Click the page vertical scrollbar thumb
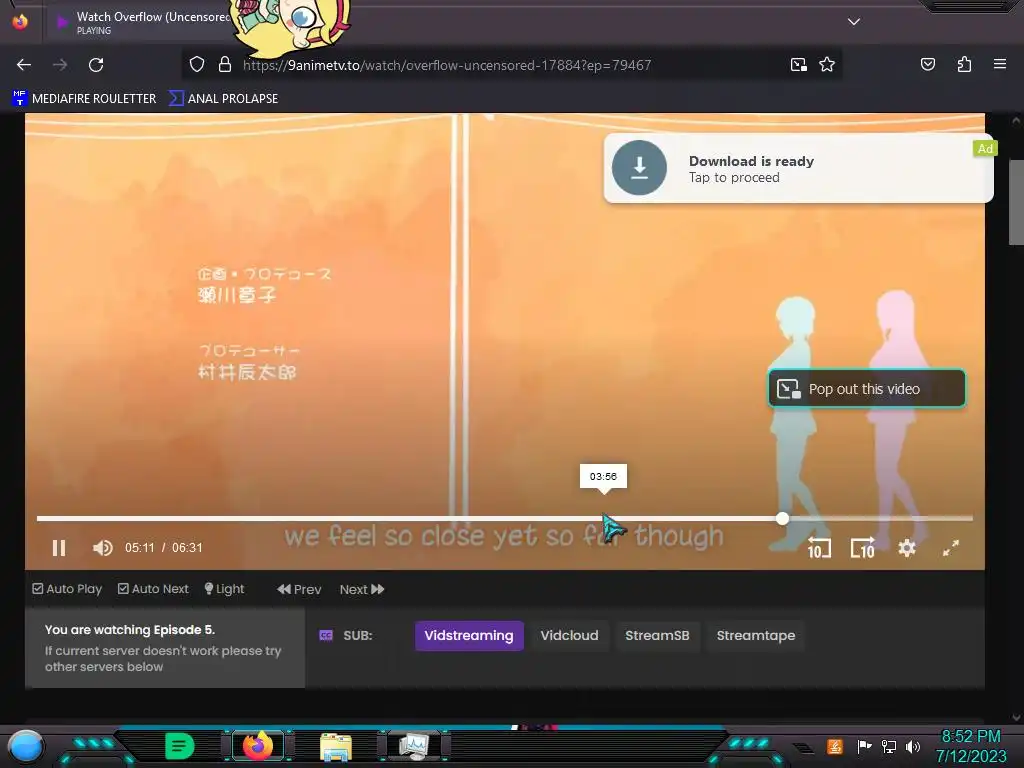Viewport: 1024px width, 768px height. point(1016,202)
